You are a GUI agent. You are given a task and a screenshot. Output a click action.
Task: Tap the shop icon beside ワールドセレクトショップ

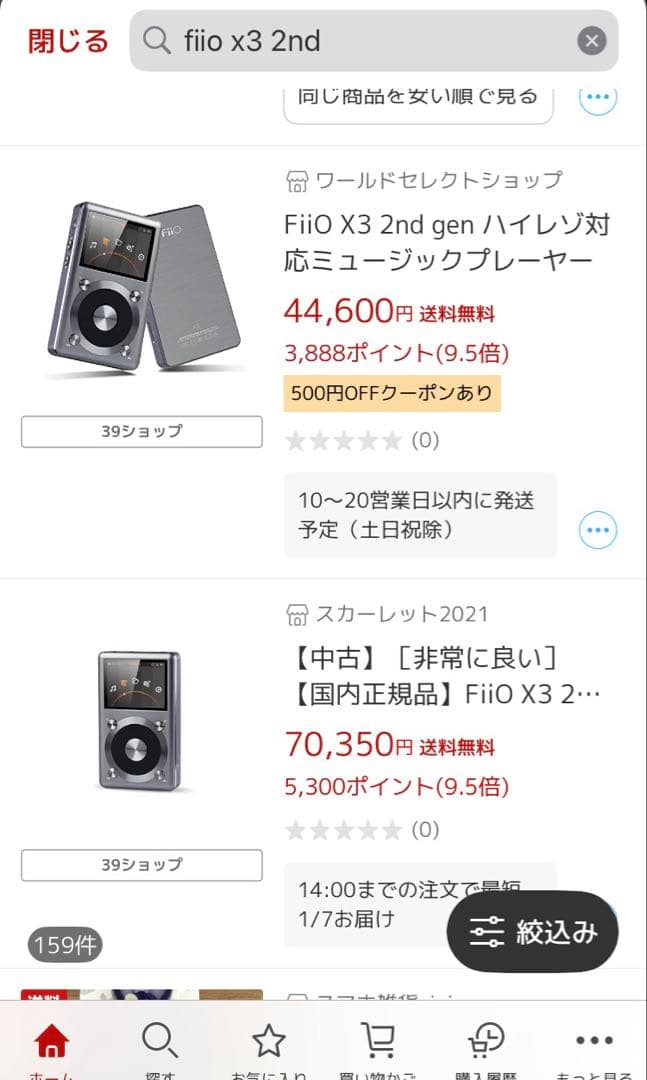(x=295, y=179)
